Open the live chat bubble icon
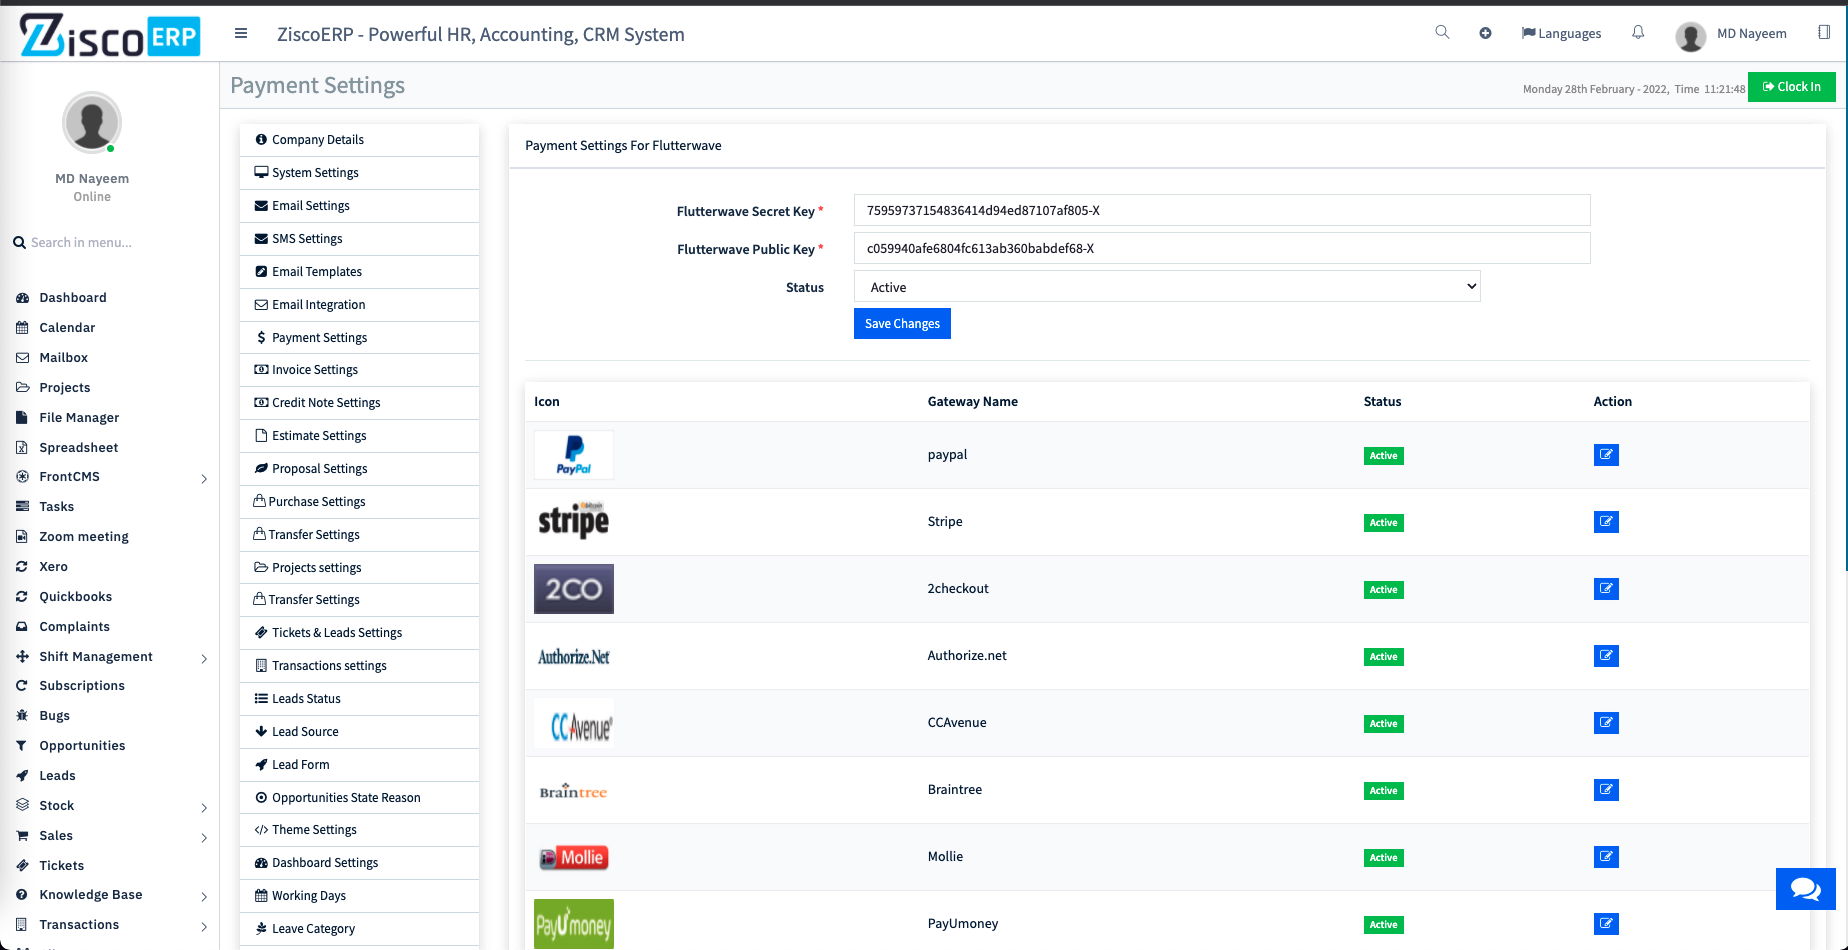 click(x=1806, y=888)
